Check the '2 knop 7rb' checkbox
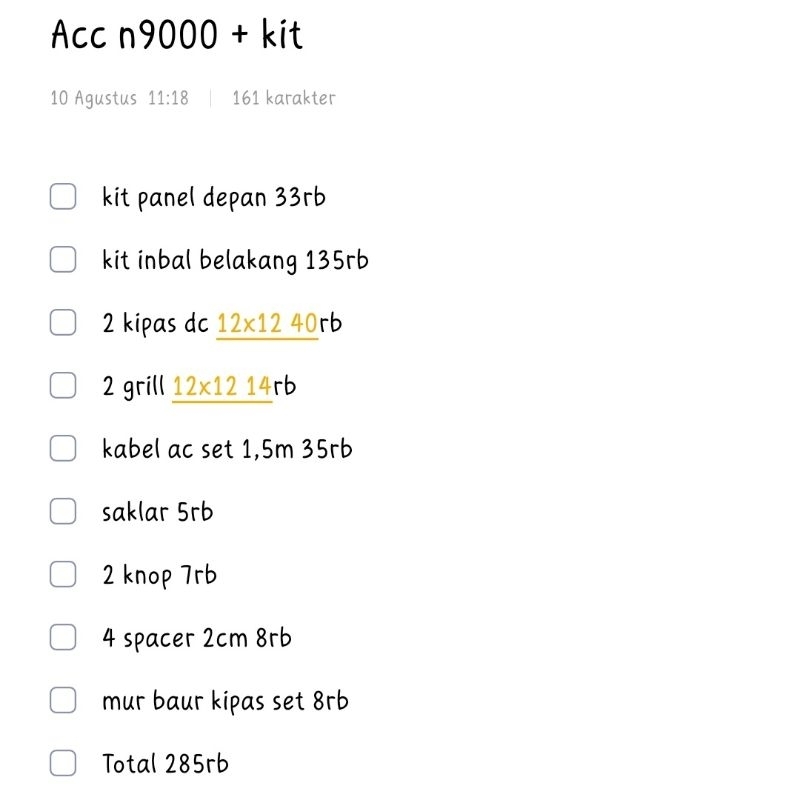 click(x=63, y=575)
